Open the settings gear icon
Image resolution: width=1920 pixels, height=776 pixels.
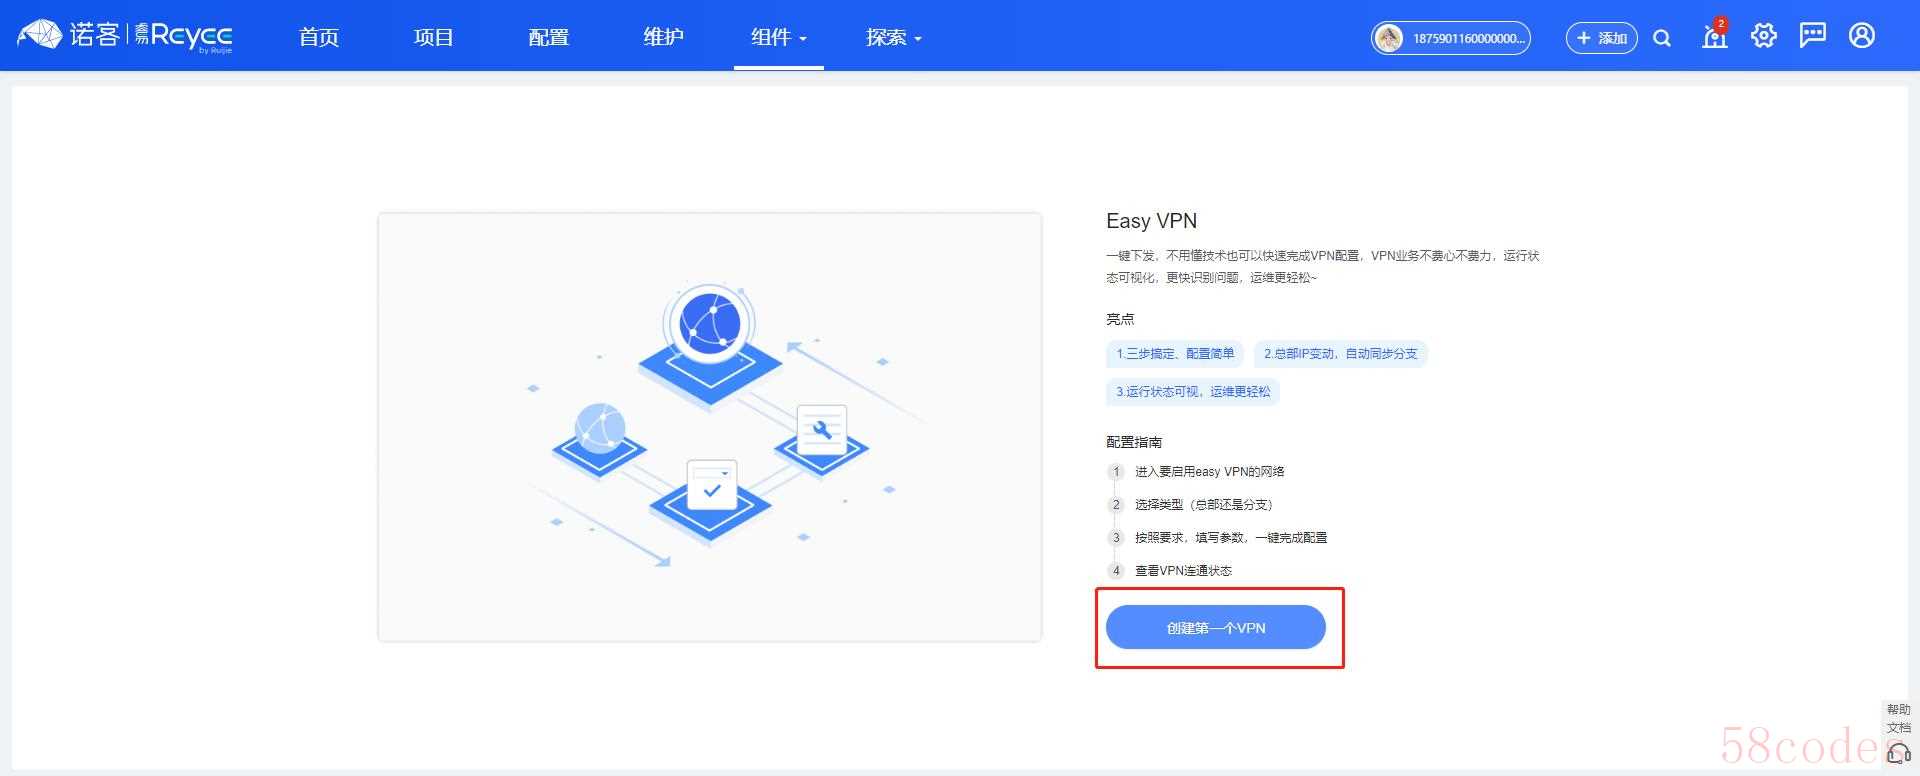(1764, 37)
